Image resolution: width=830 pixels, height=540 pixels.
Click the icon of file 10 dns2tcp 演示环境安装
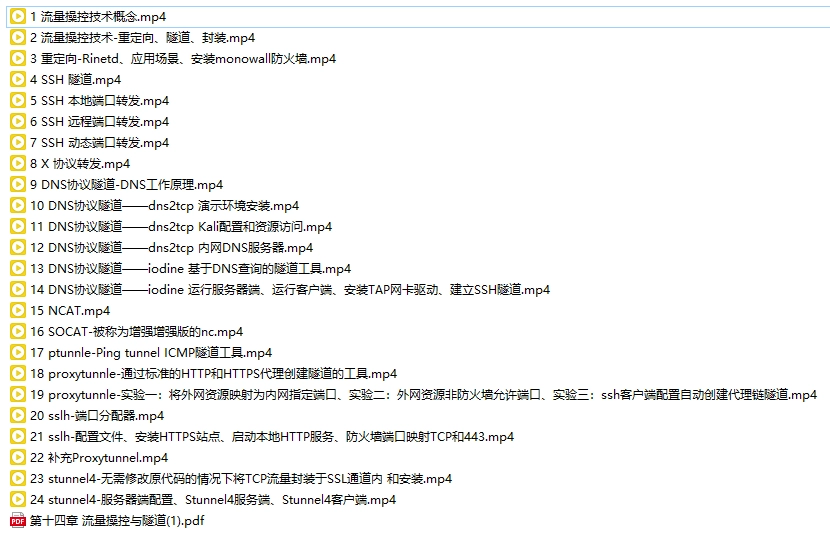17,205
